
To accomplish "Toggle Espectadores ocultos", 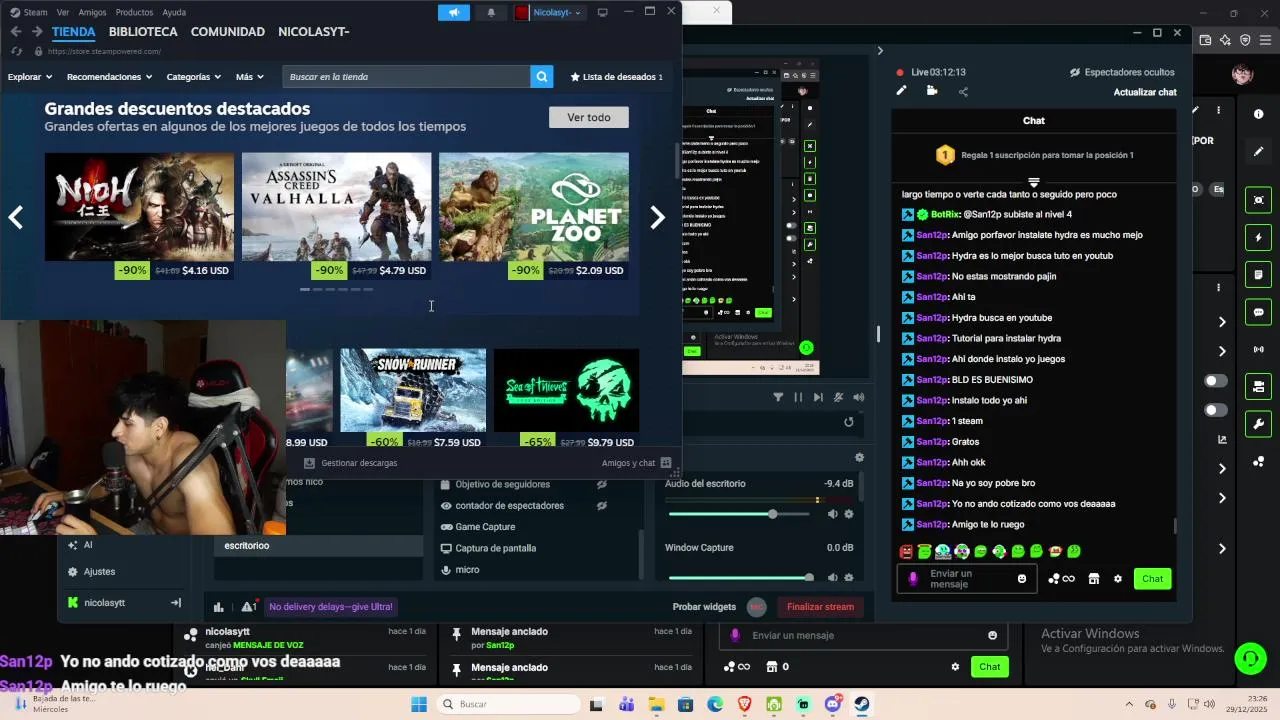I will click(1121, 72).
